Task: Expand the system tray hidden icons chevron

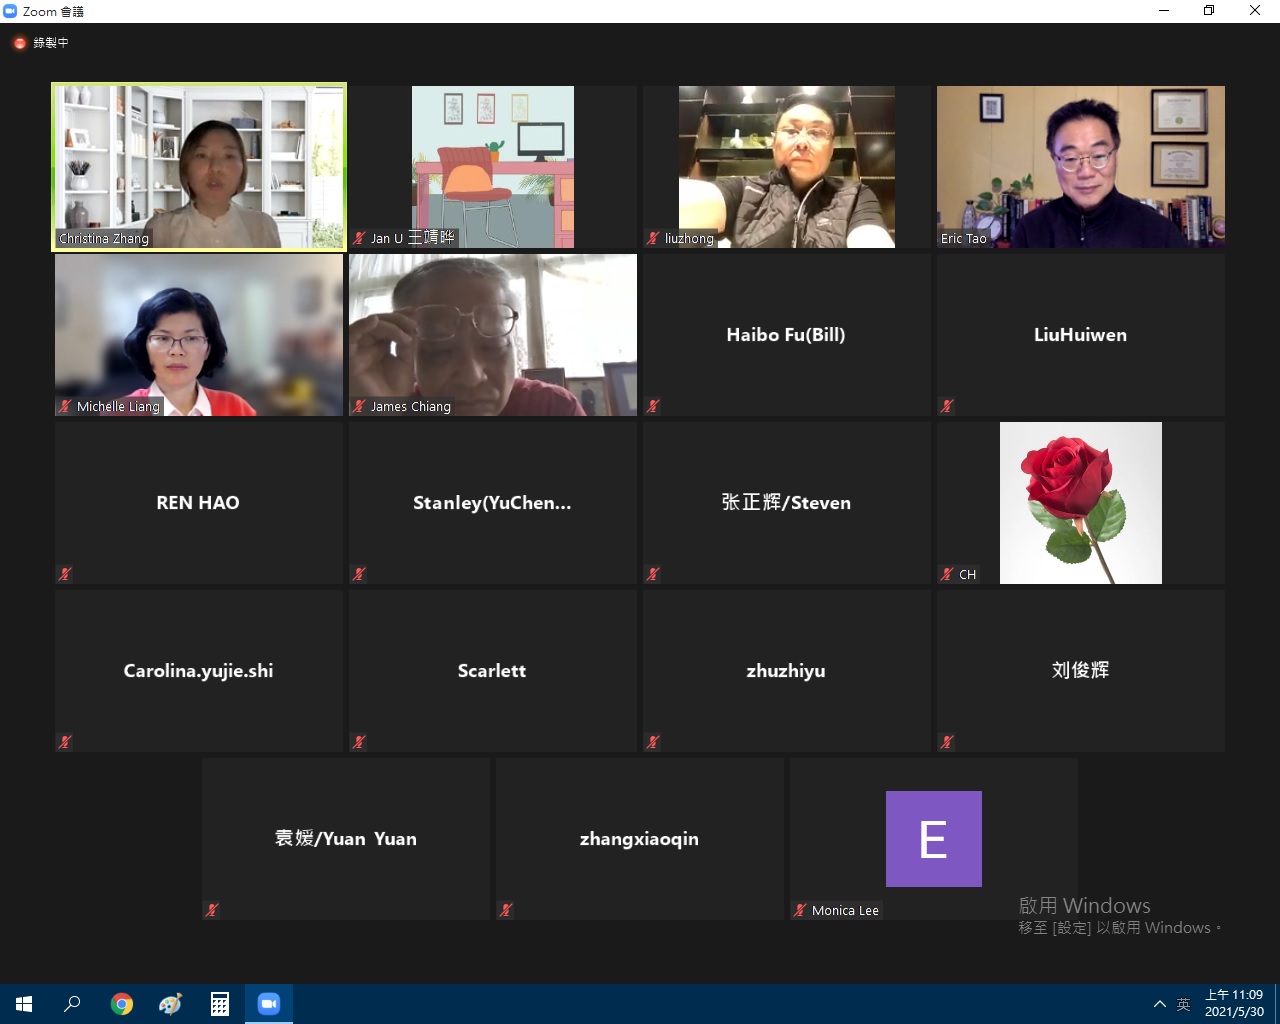Action: coord(1159,1004)
